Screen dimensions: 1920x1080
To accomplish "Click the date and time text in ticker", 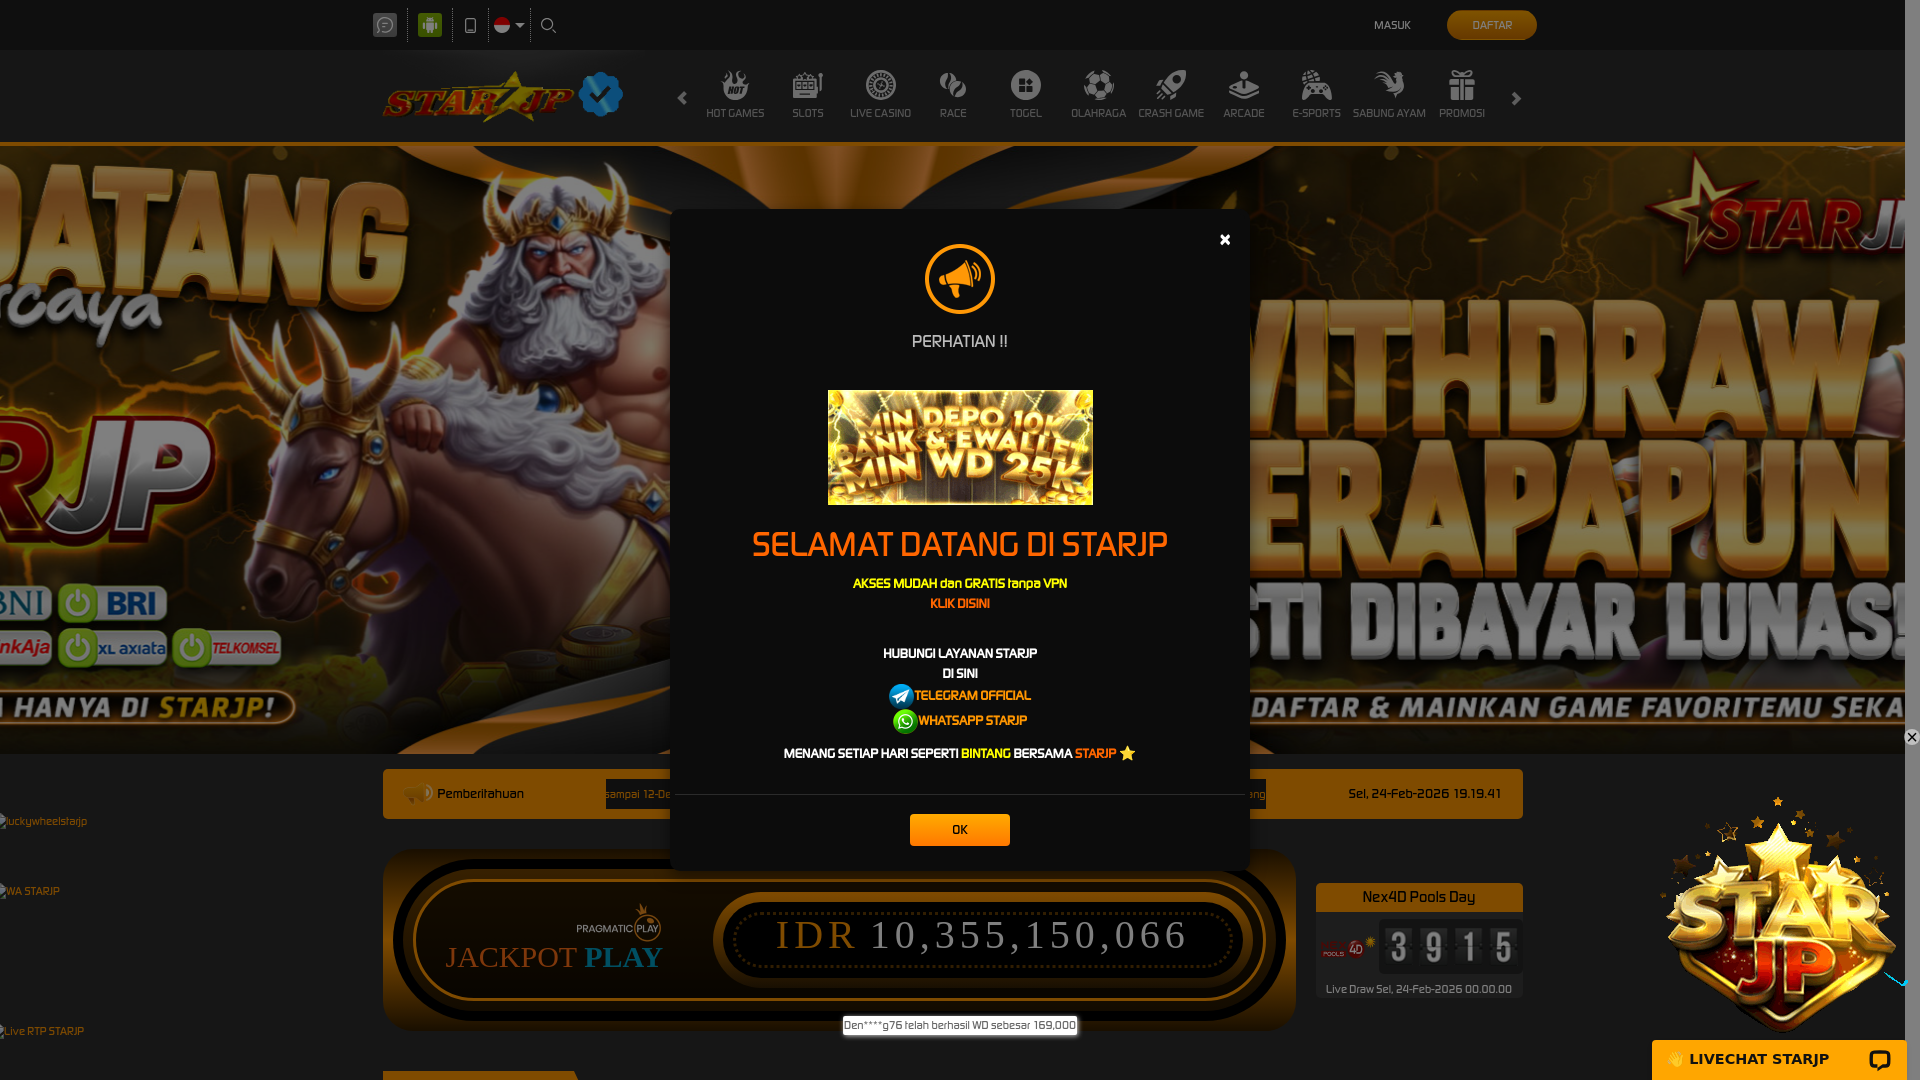I will tap(1424, 794).
